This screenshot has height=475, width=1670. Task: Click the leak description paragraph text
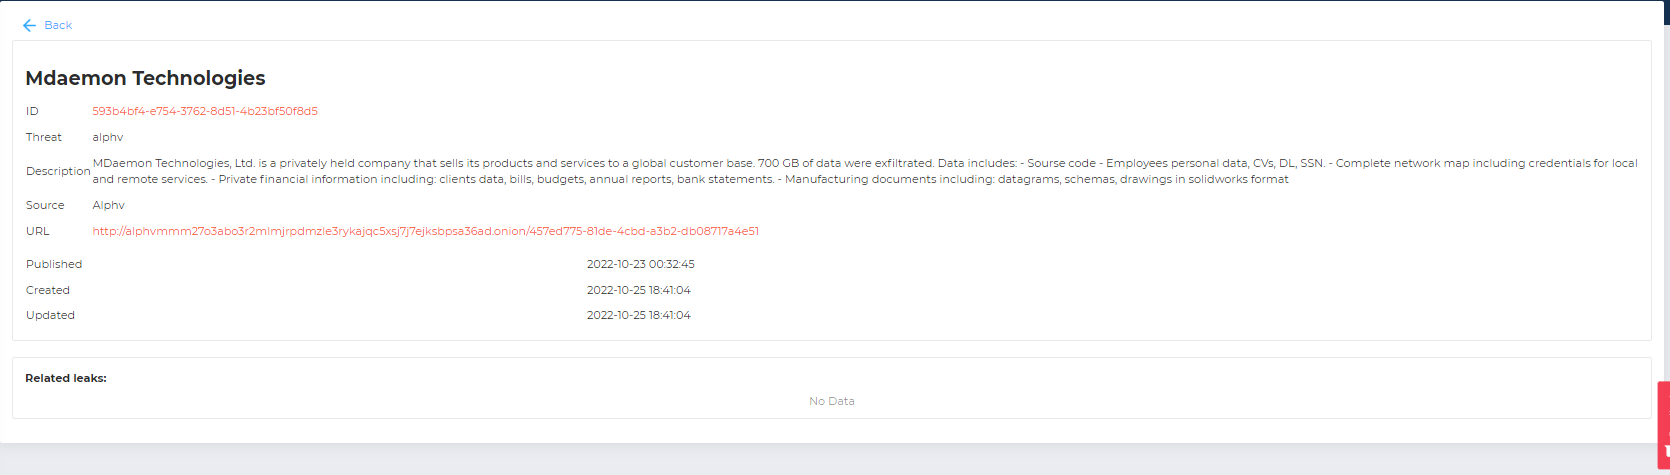865,171
